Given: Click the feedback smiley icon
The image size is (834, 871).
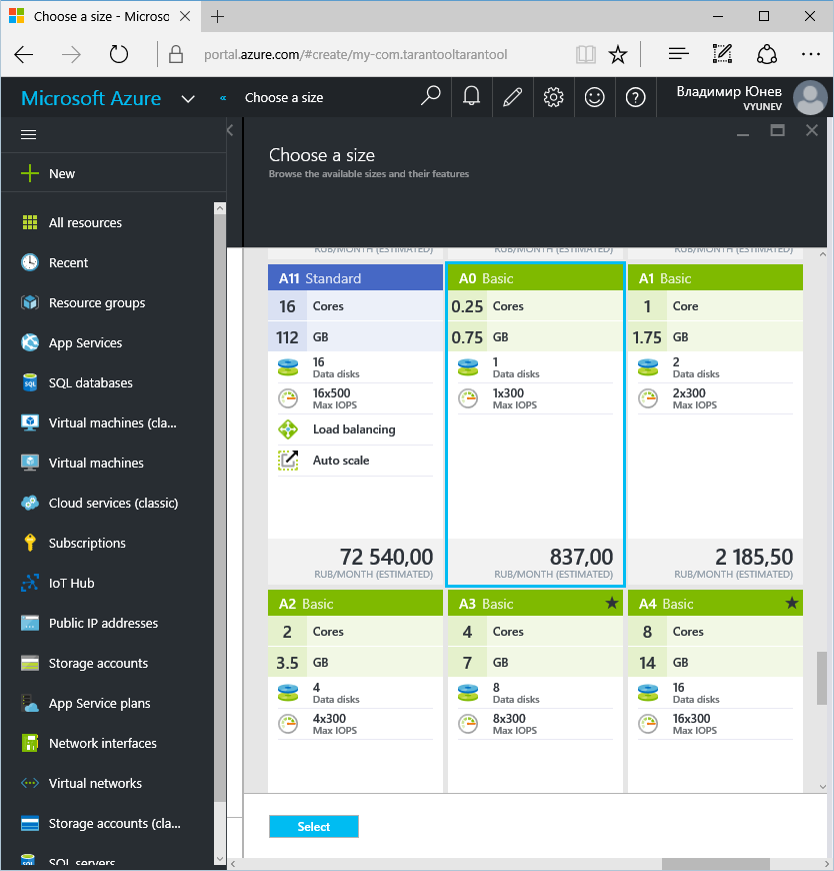Looking at the screenshot, I should 595,97.
